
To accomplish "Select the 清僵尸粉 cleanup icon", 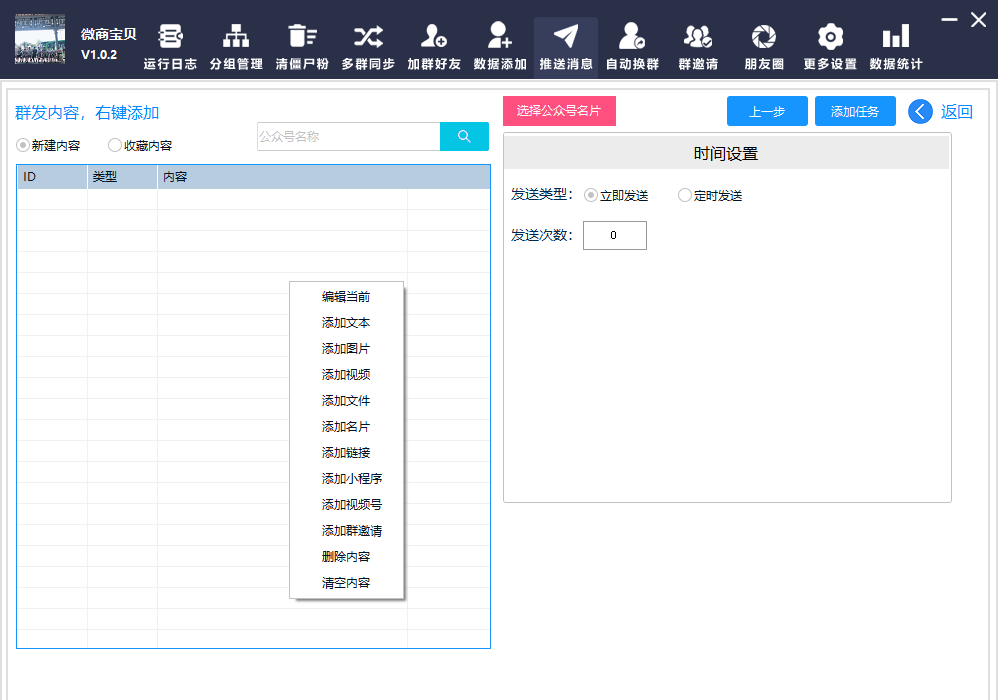I will point(302,38).
